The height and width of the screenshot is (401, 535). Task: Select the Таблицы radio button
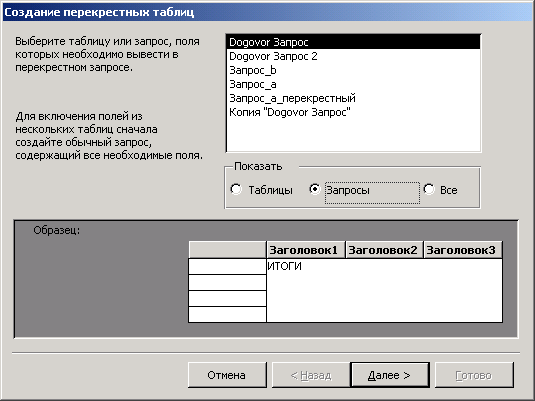tap(236, 189)
